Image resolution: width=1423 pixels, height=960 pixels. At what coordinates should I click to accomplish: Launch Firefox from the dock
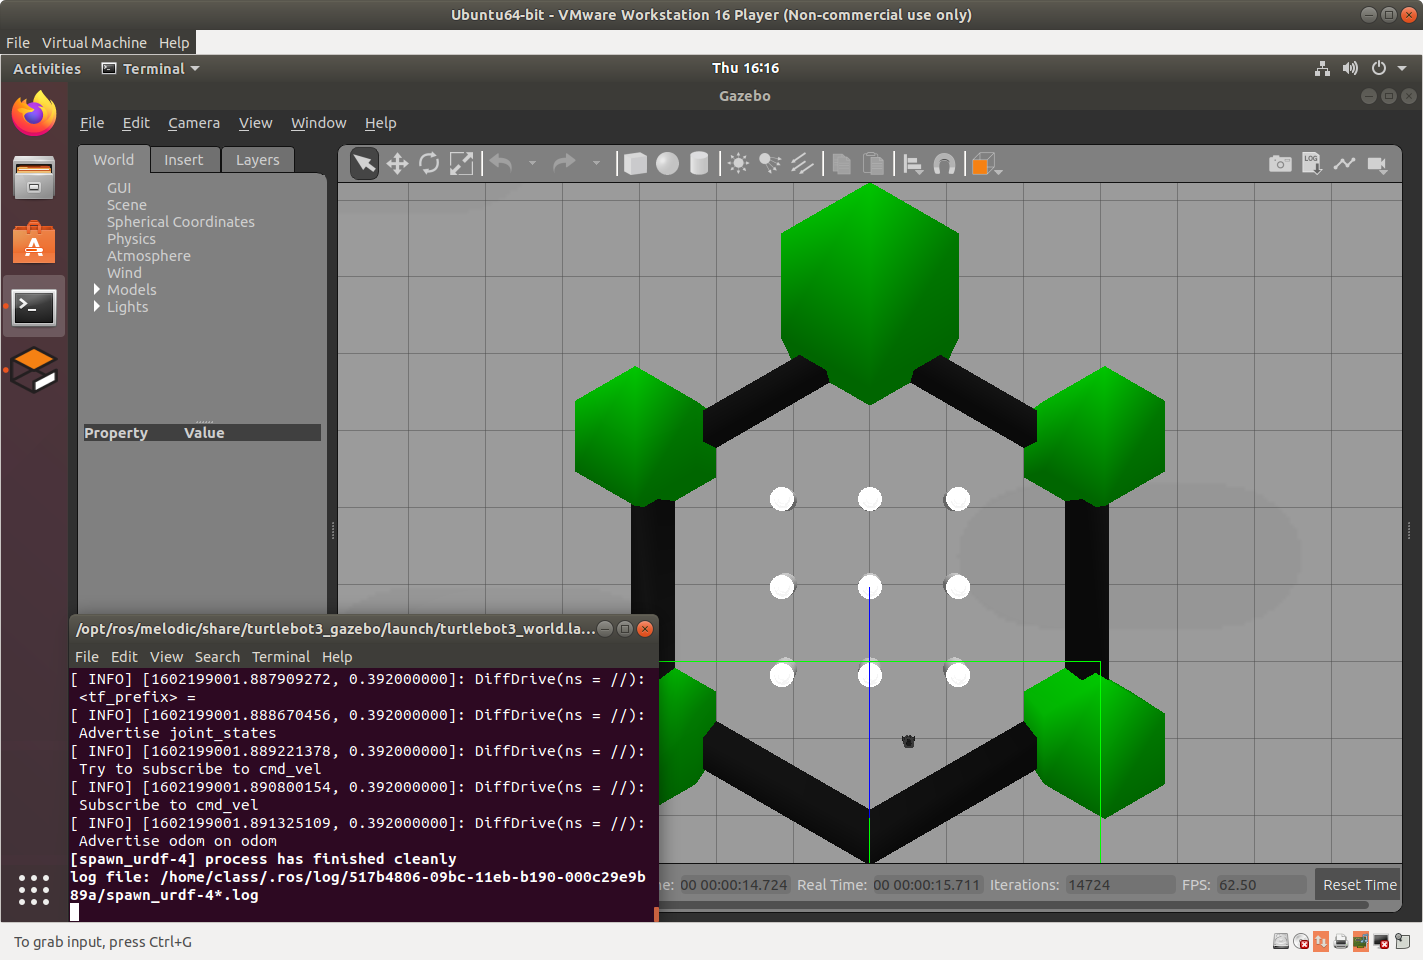(34, 113)
